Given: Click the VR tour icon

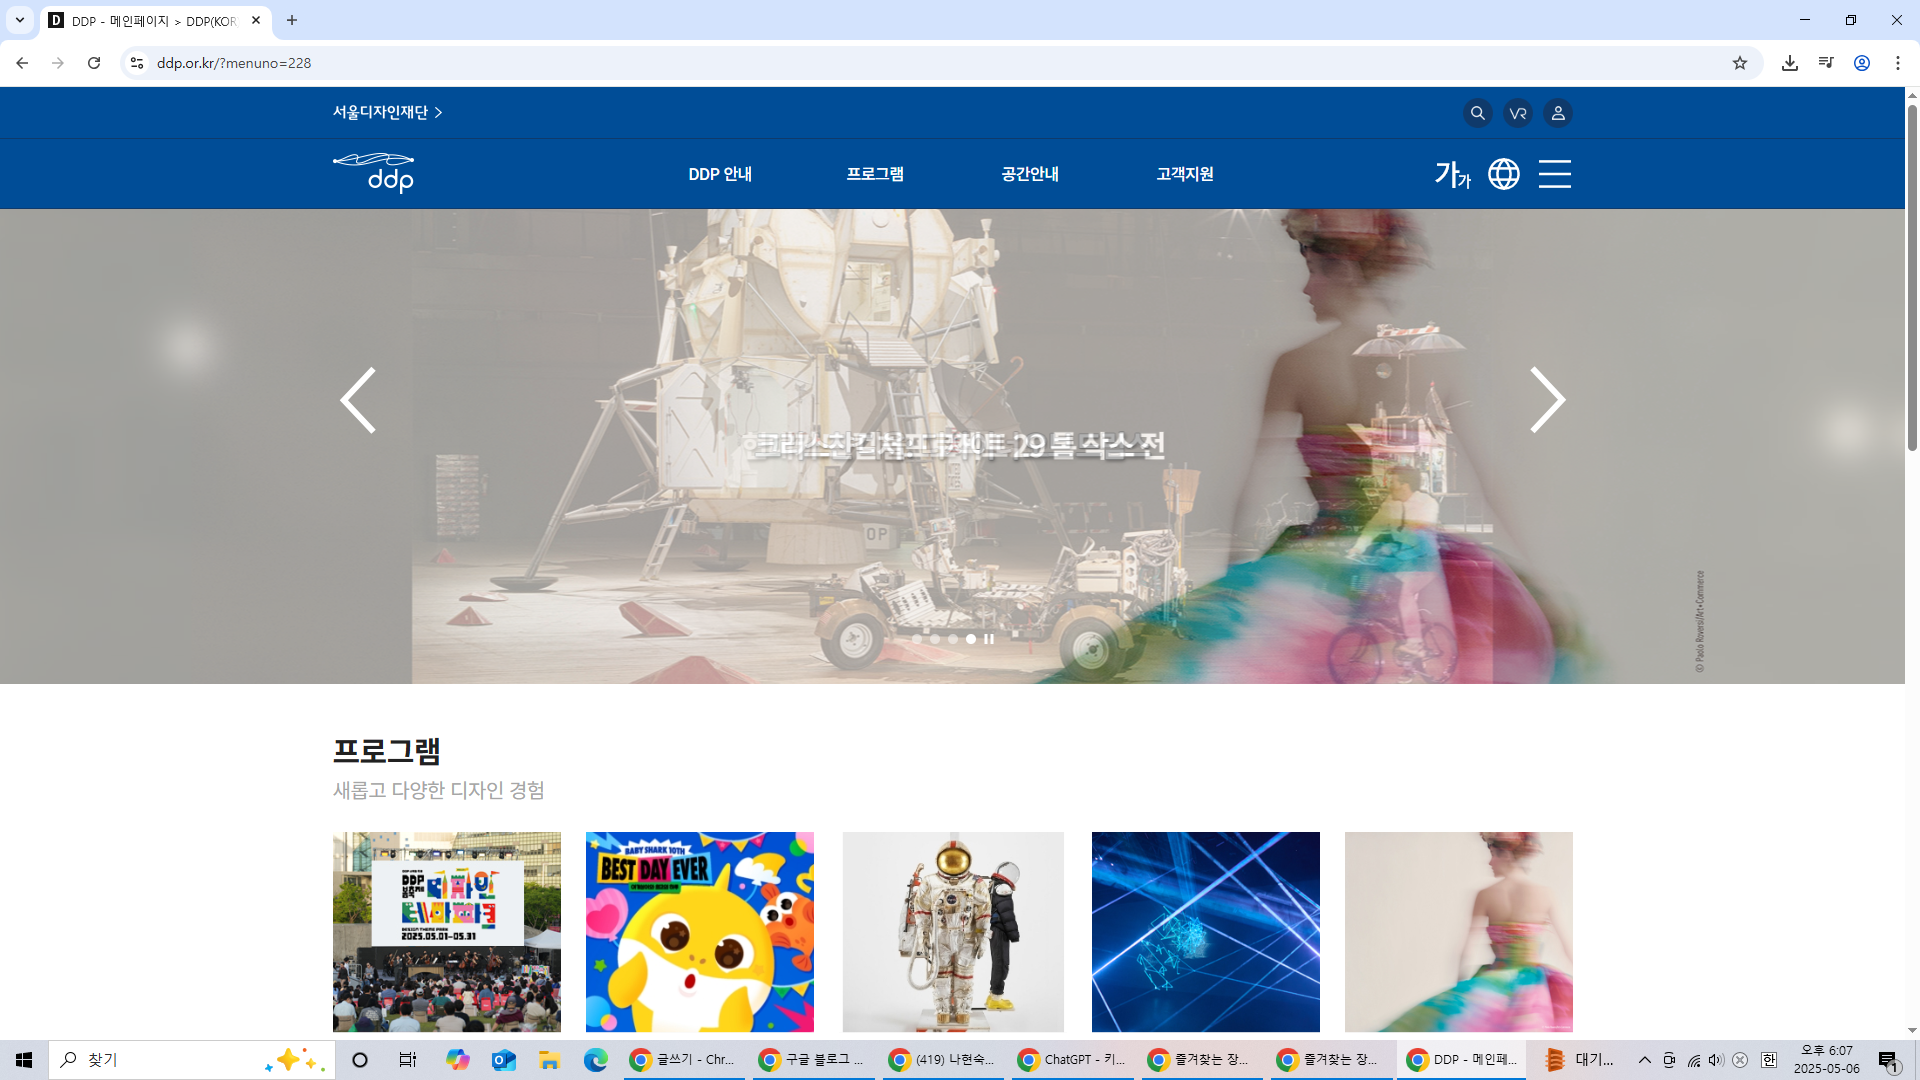Looking at the screenshot, I should tap(1517, 113).
